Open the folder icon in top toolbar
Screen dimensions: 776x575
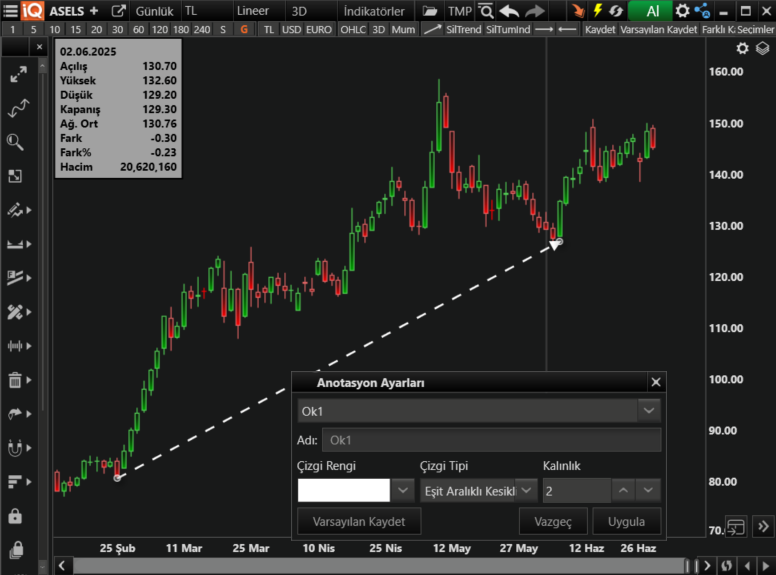pos(430,10)
